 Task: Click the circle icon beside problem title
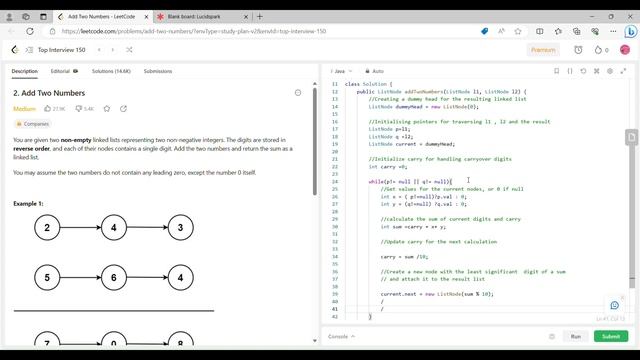click(298, 93)
